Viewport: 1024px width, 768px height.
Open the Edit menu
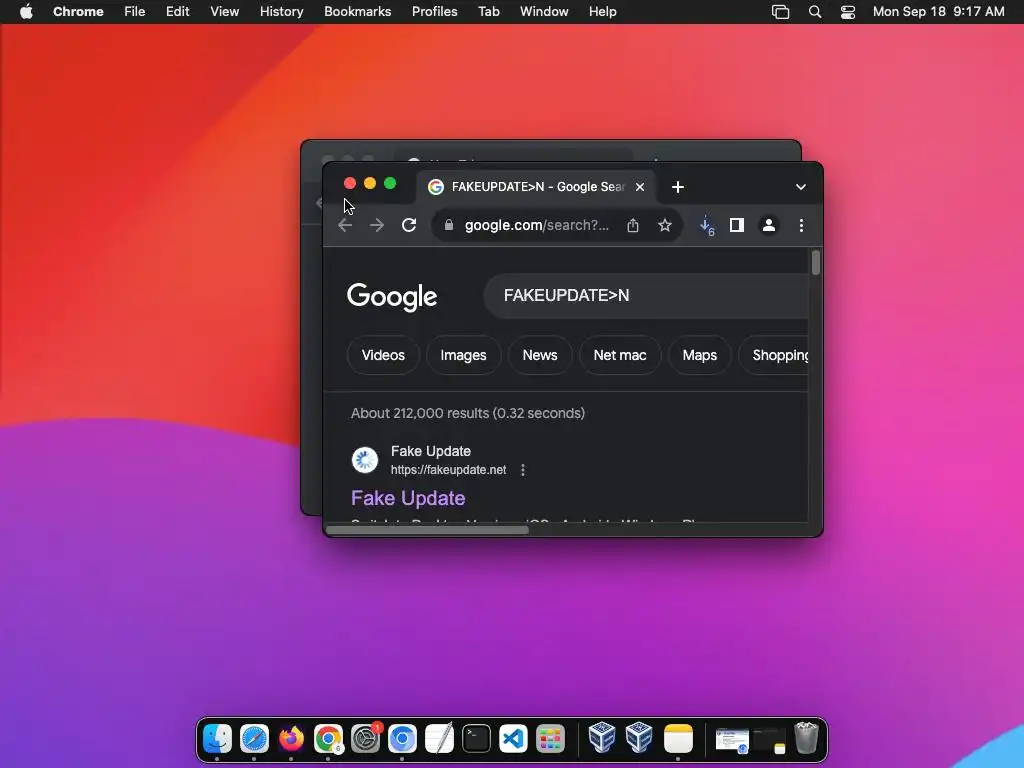pos(177,12)
